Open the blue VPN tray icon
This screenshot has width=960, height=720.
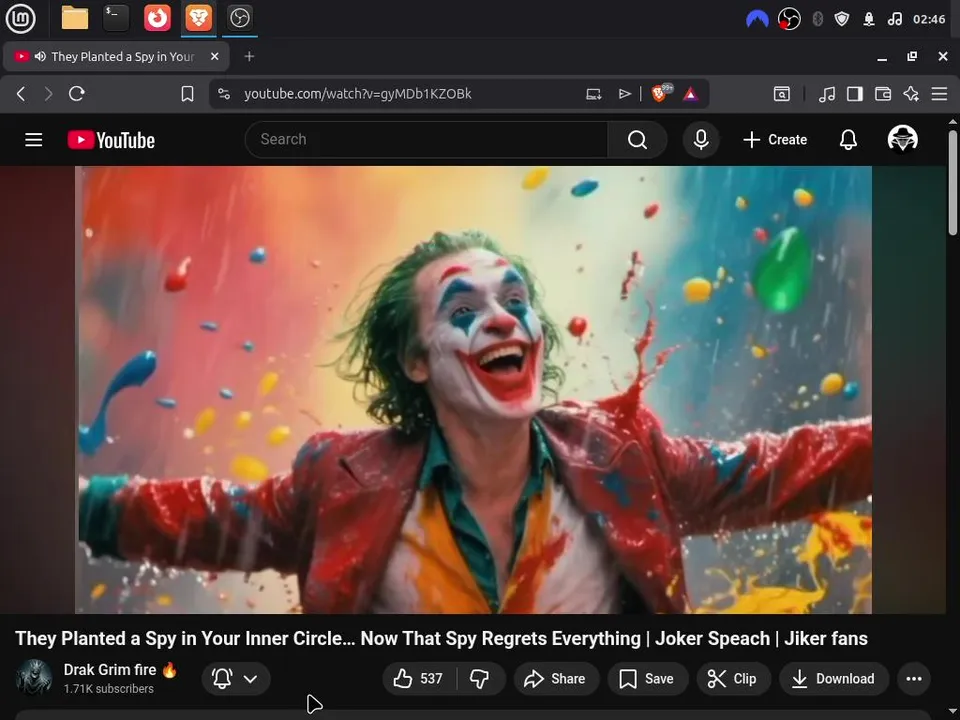[757, 20]
